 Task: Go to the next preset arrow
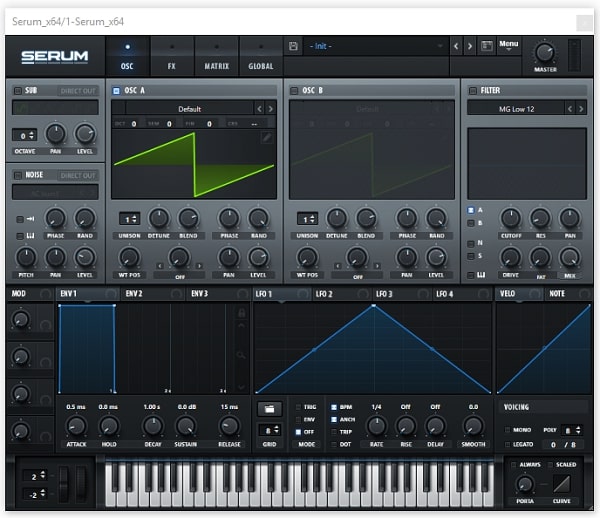point(470,46)
